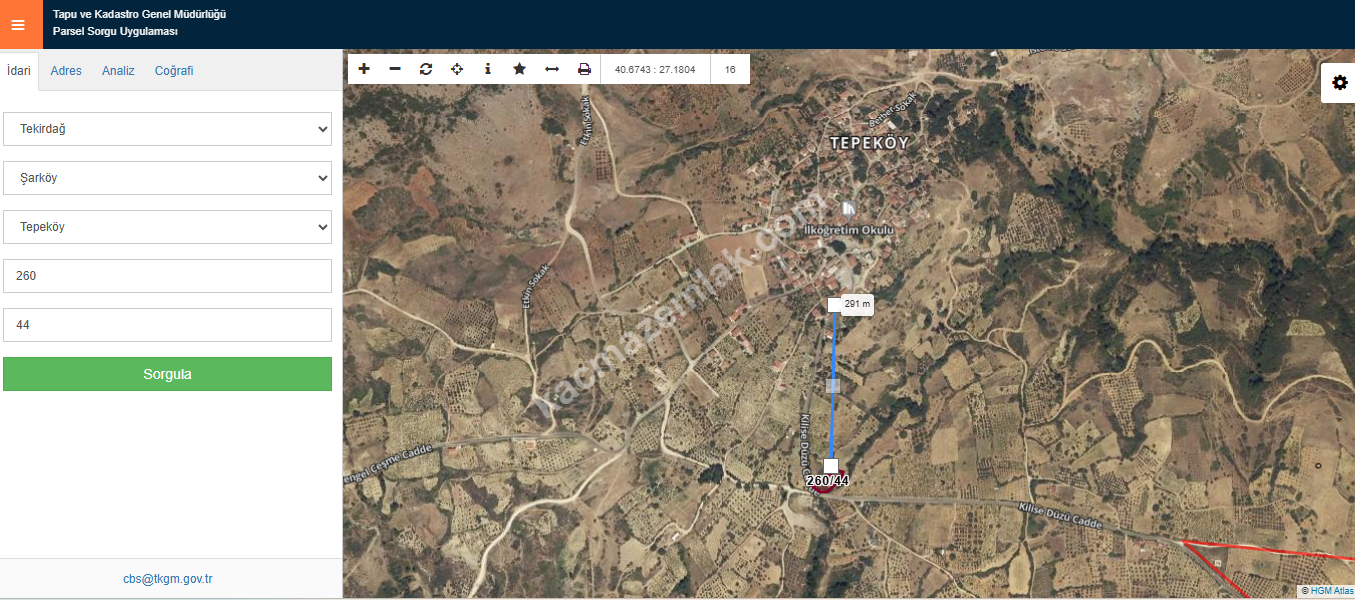Click the cbs@tkgm.gov.tr email link
This screenshot has height=600, width=1355.
168,579
